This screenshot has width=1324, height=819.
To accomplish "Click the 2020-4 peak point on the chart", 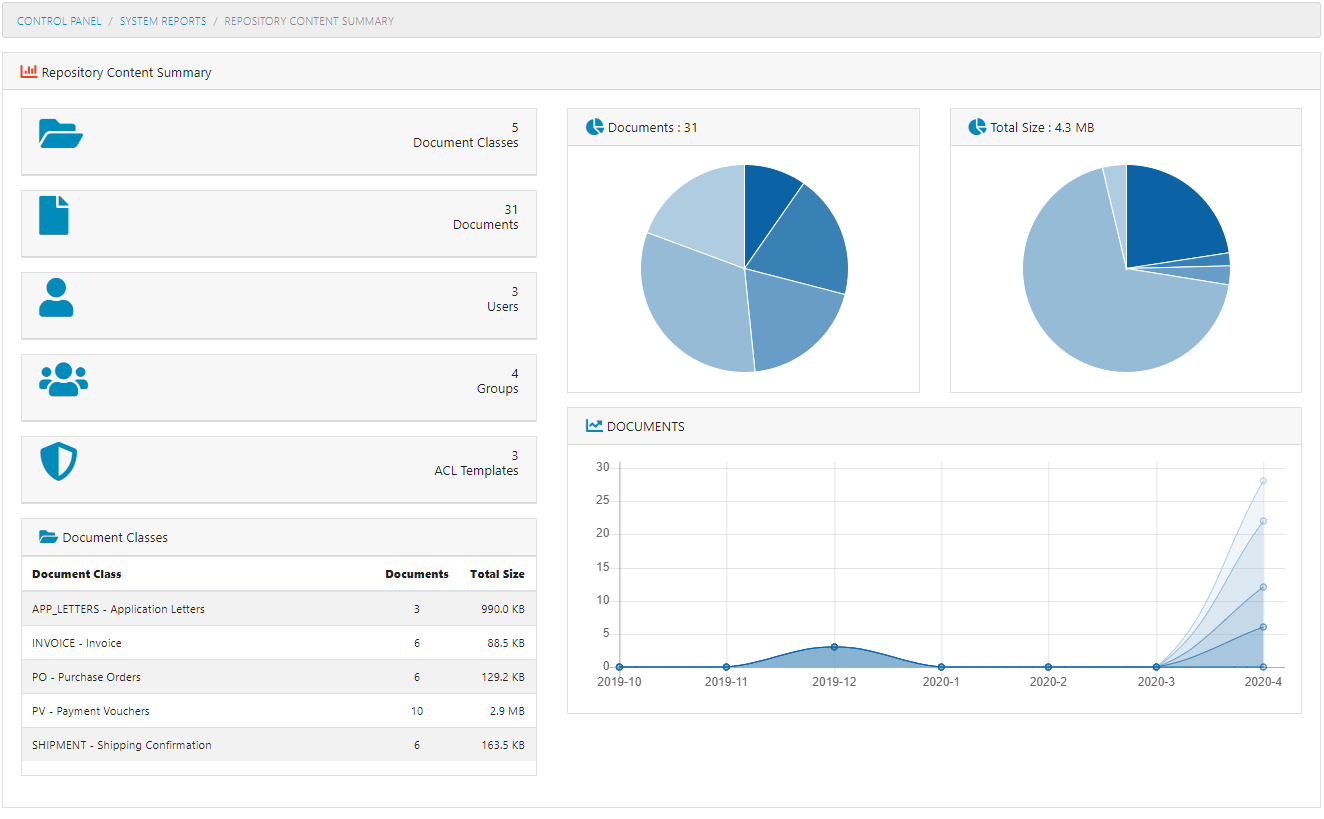I will tap(1261, 480).
